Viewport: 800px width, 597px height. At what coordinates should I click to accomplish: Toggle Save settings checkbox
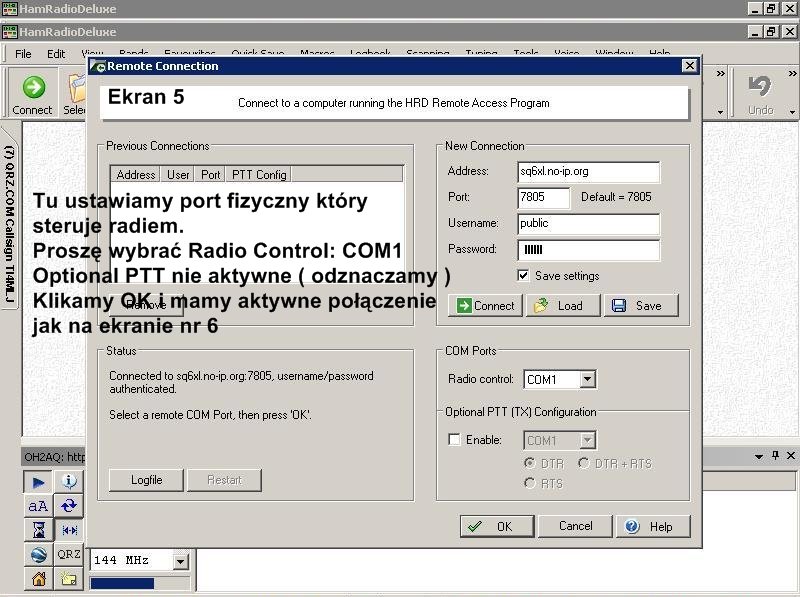pos(523,276)
